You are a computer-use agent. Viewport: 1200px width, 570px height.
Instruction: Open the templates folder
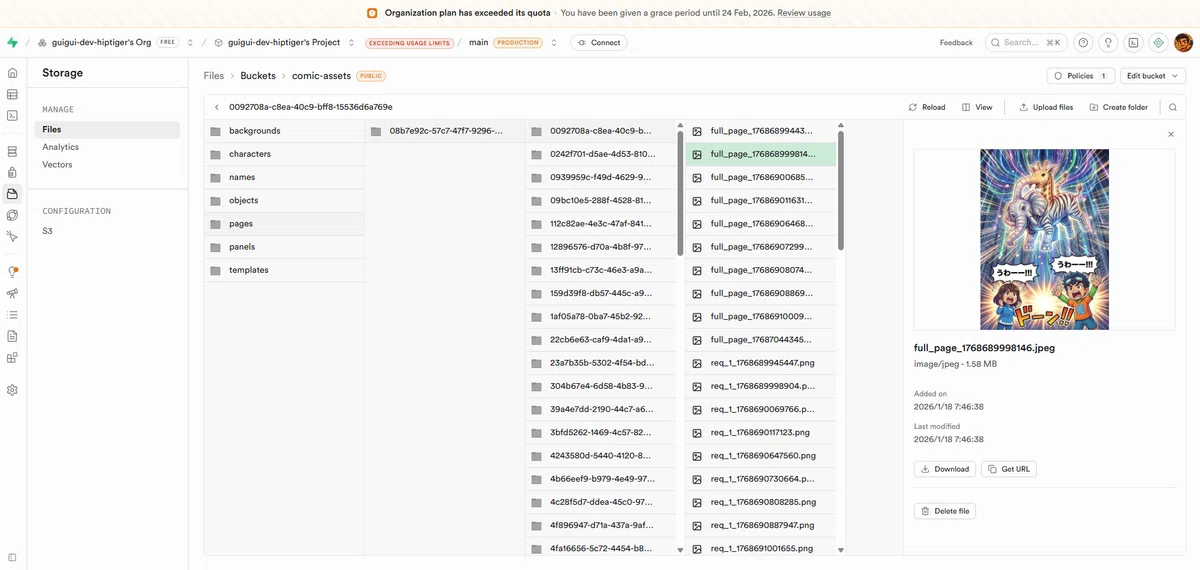pyautogui.click(x=284, y=270)
